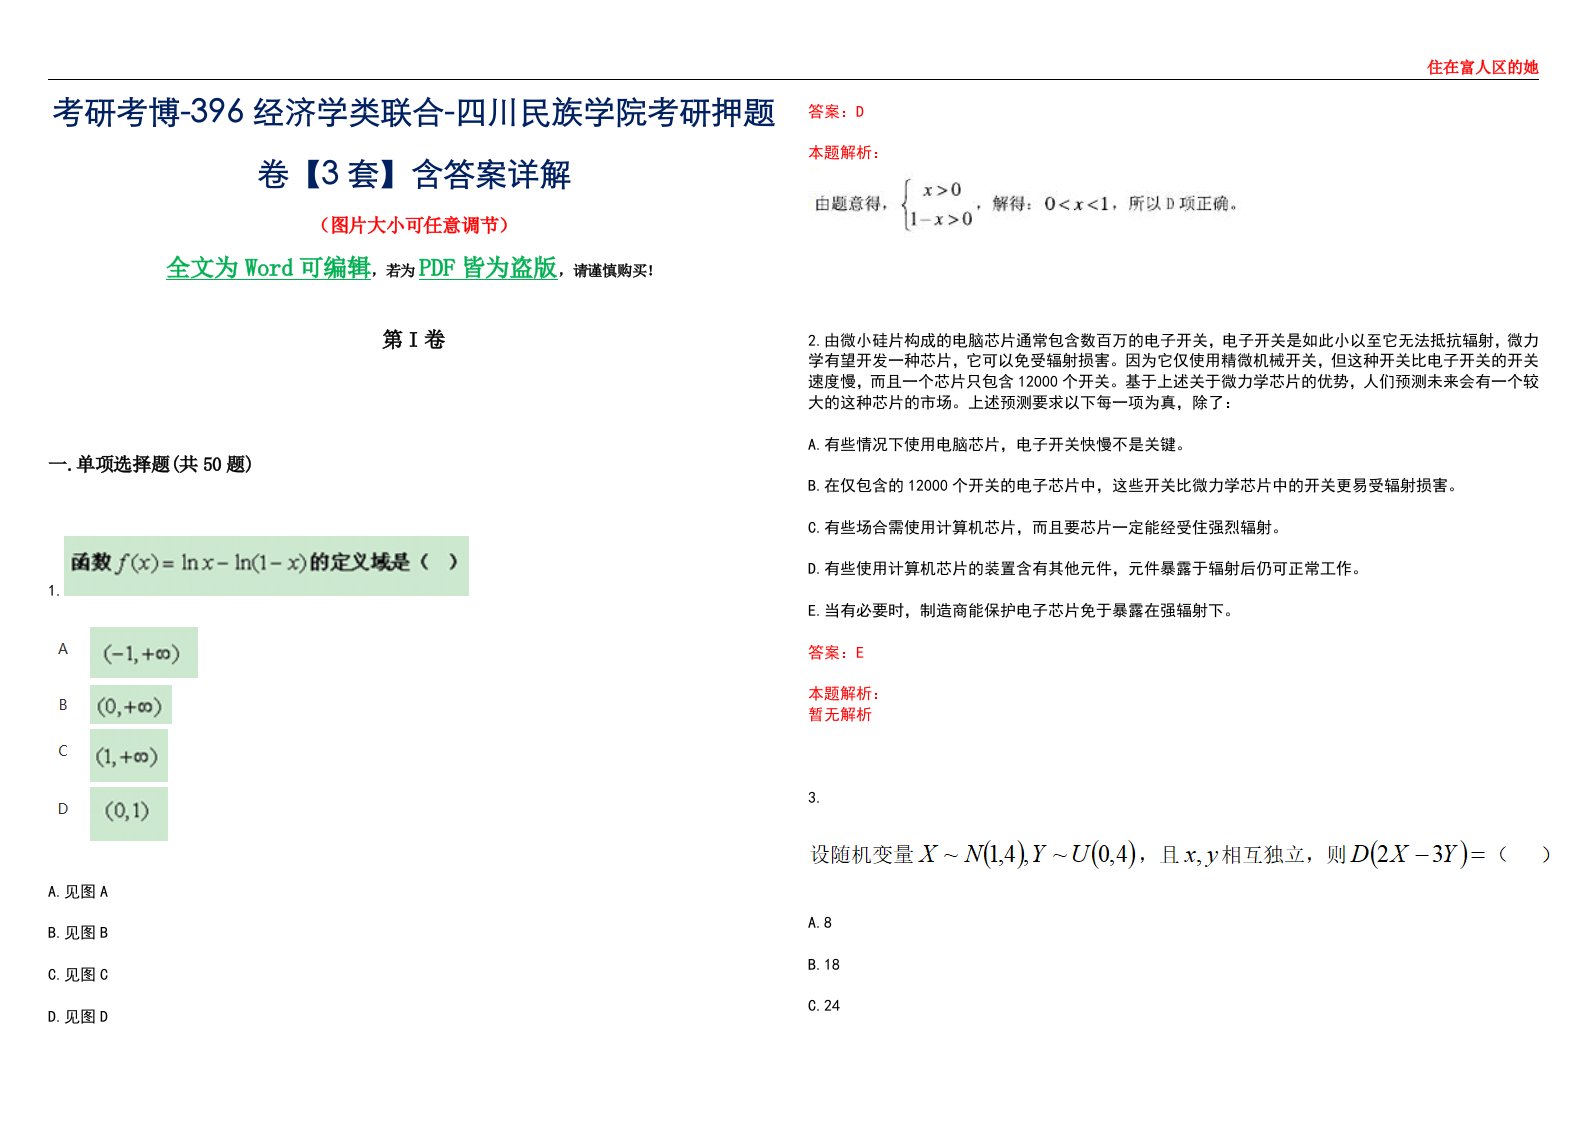Click the document title beginning '考研考博-396'
The width and height of the screenshot is (1587, 1122).
point(414,143)
